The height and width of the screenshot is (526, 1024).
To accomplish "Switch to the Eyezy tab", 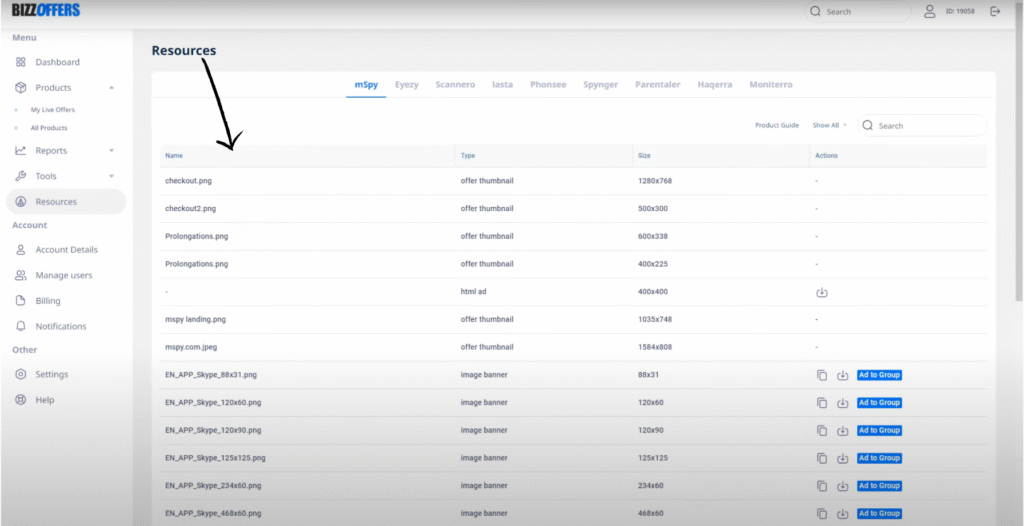I will tap(407, 84).
